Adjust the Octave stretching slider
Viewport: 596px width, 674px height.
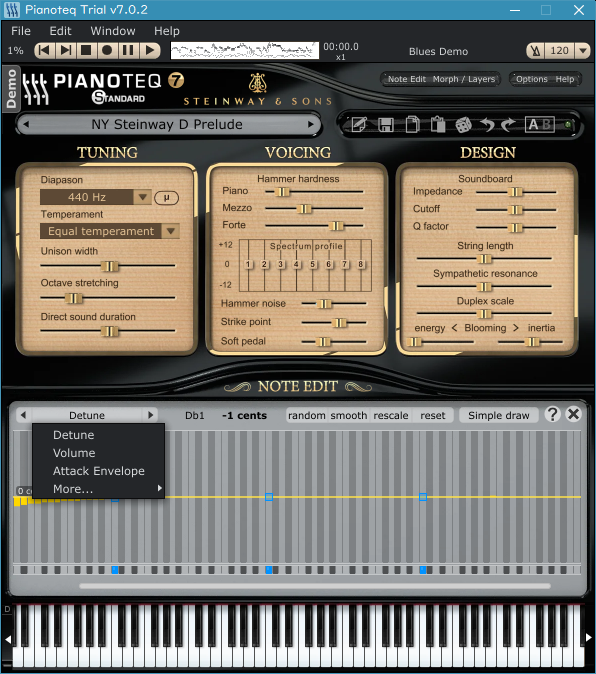click(x=73, y=298)
